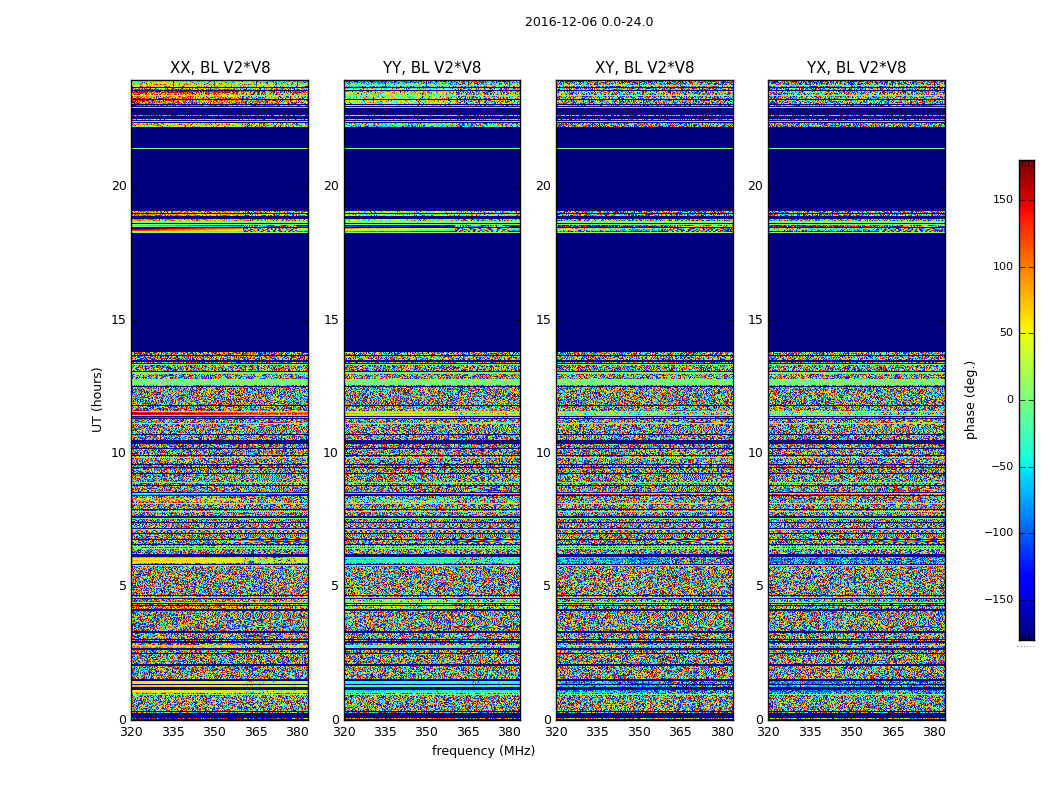The width and height of the screenshot is (1050, 800).
Task: Click the colorbar at the 0 degree mark
Action: (1026, 400)
